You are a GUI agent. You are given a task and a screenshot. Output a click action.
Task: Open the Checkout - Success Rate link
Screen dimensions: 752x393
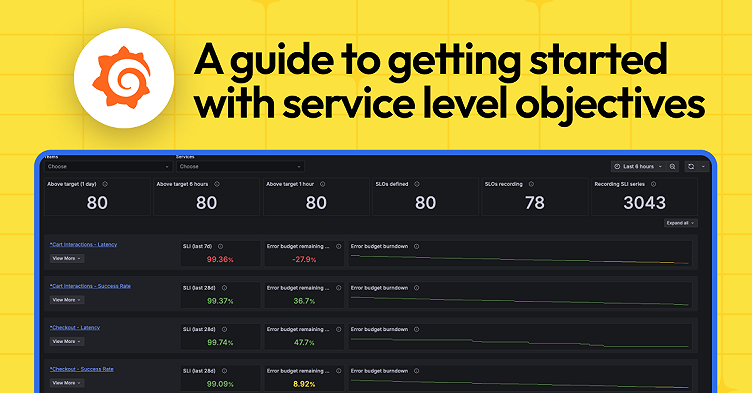tap(82, 369)
